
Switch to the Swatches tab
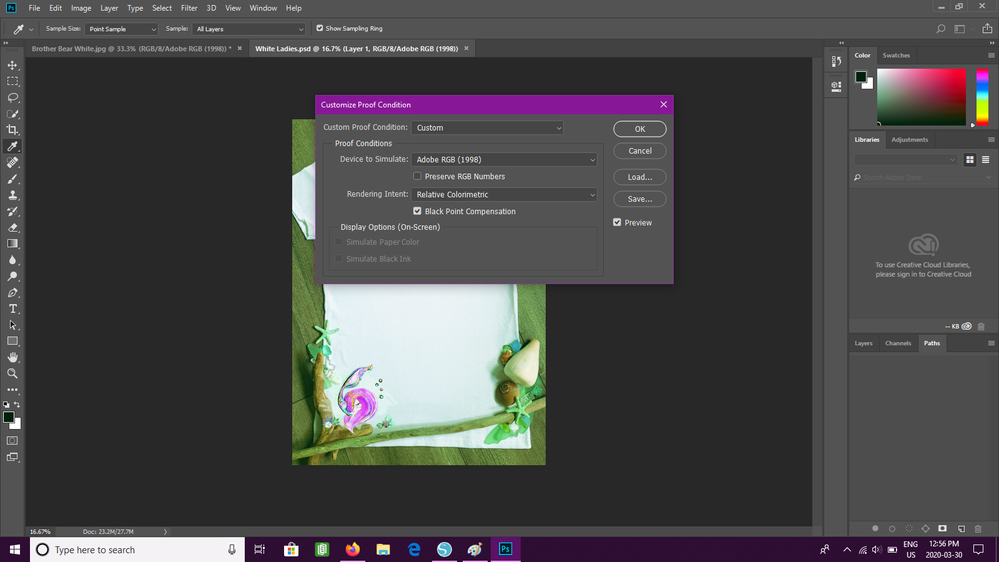(x=896, y=55)
